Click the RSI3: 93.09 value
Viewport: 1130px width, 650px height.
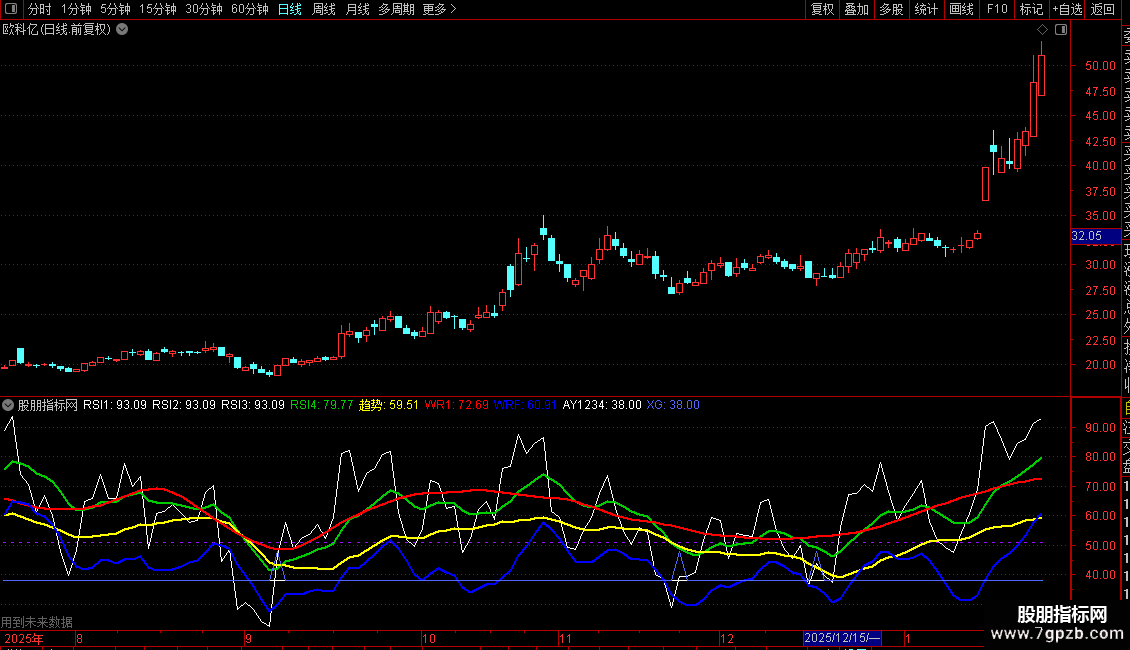tap(253, 405)
